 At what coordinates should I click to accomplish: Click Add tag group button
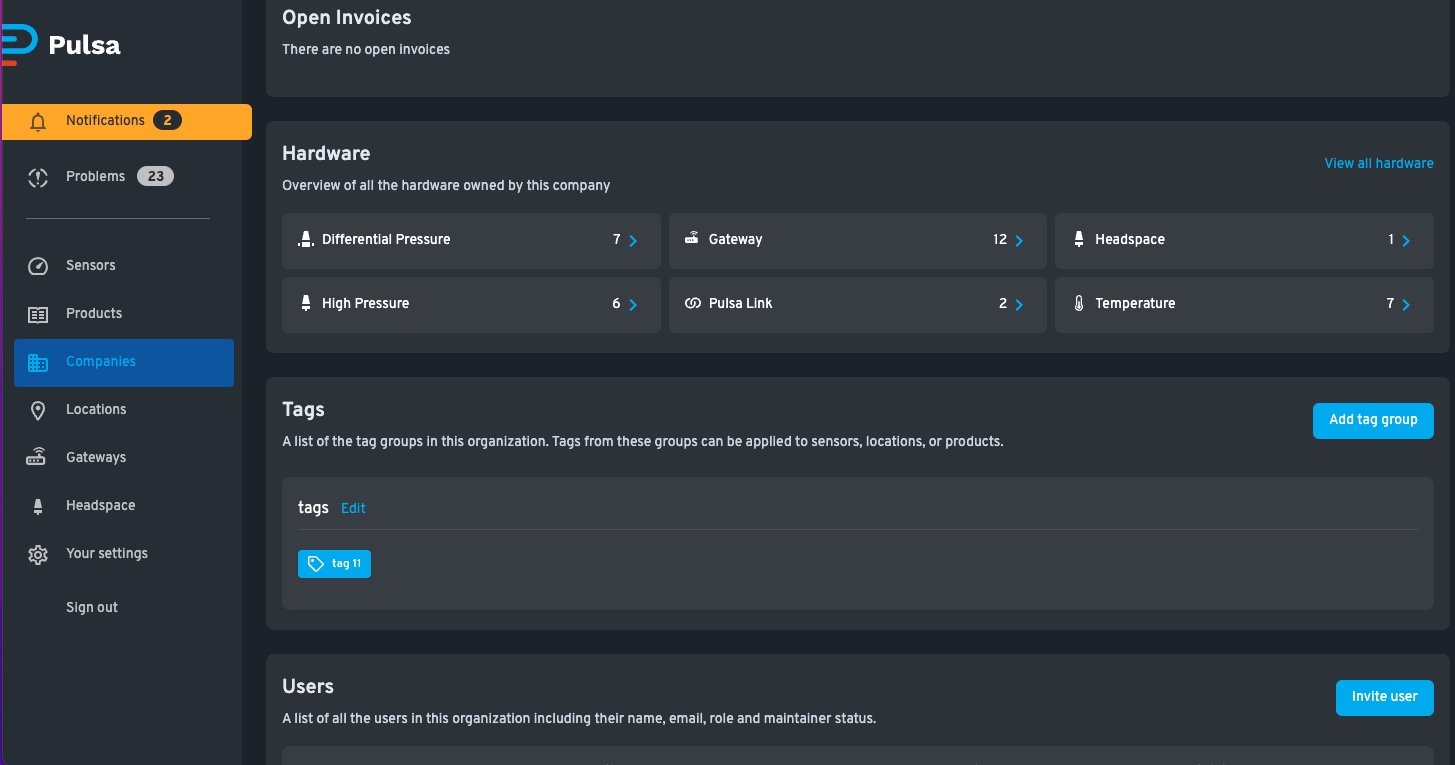click(x=1373, y=421)
